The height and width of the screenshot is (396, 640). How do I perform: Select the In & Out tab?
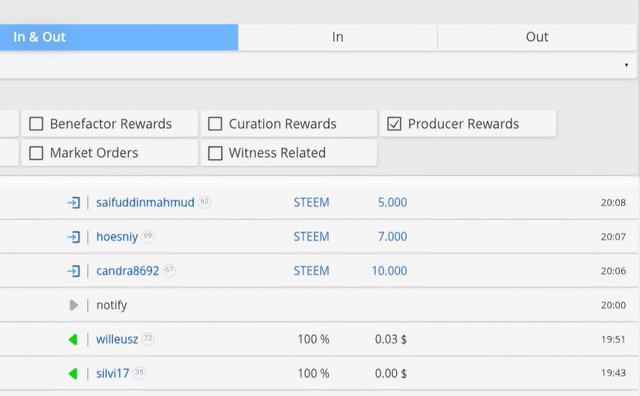[x=119, y=37]
